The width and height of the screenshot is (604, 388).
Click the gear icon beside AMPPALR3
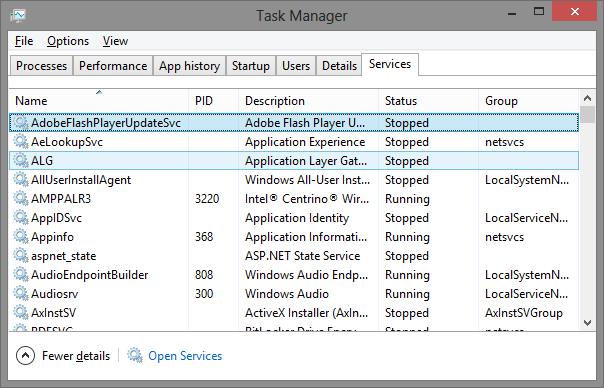[21, 199]
